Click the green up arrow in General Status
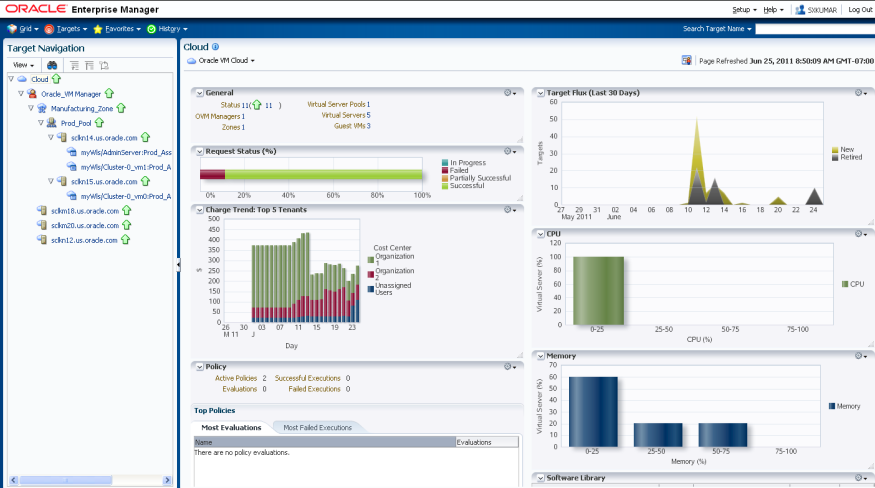Image resolution: width=875 pixels, height=488 pixels. pos(257,104)
